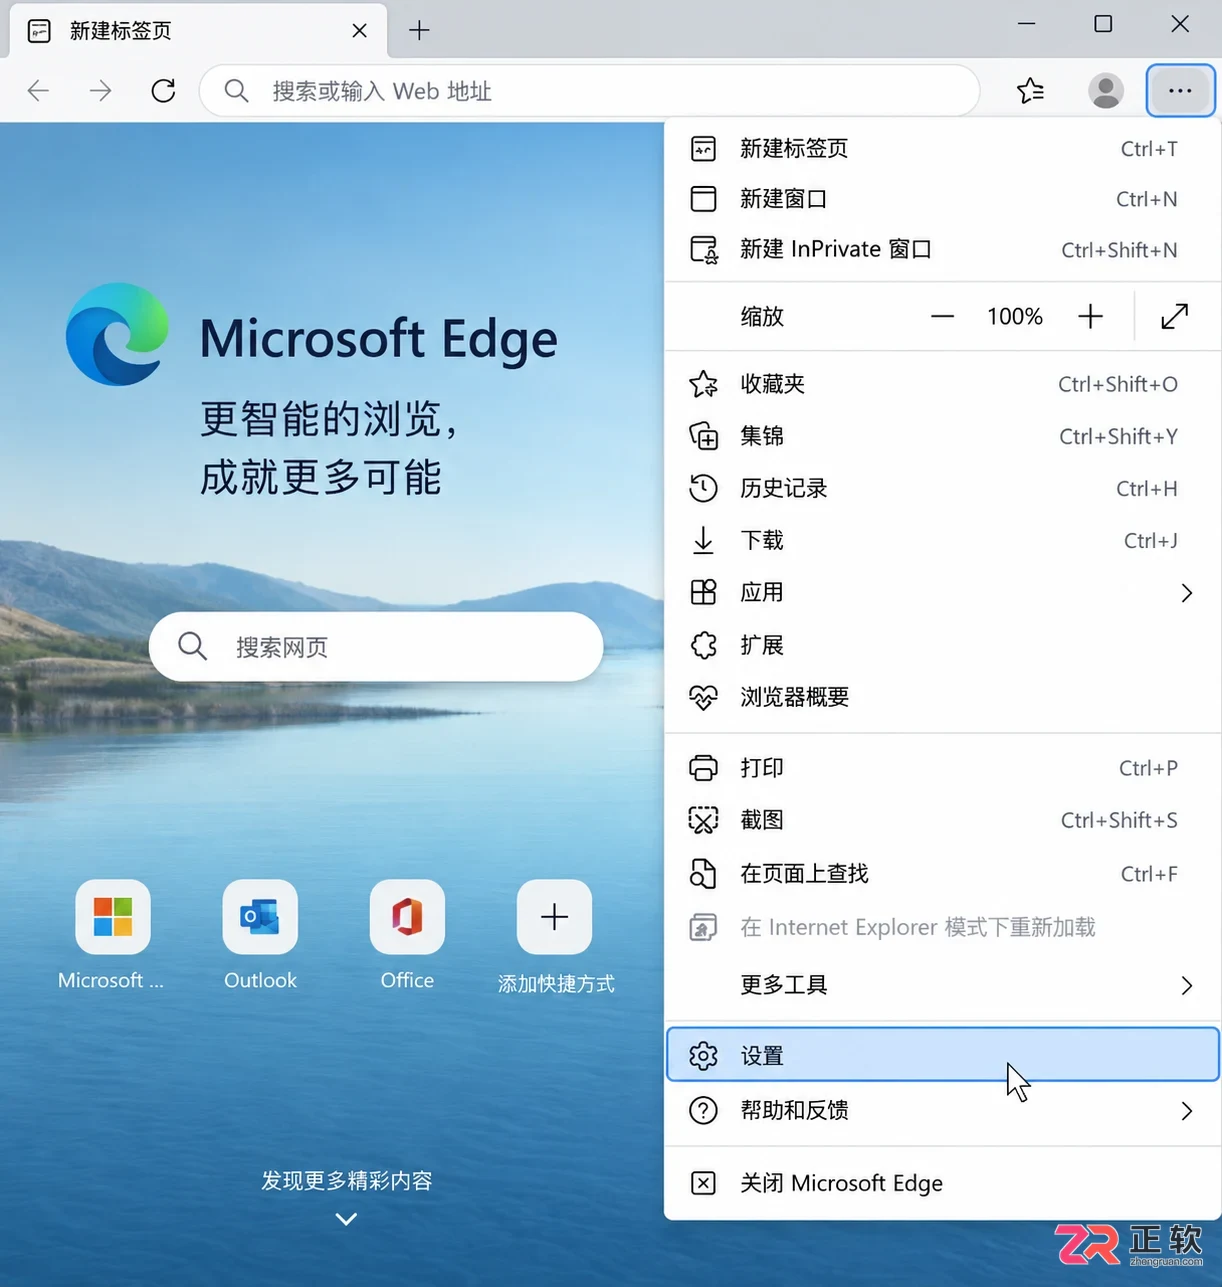Refresh the page with the reload icon
Image resolution: width=1222 pixels, height=1287 pixels.
[x=163, y=91]
